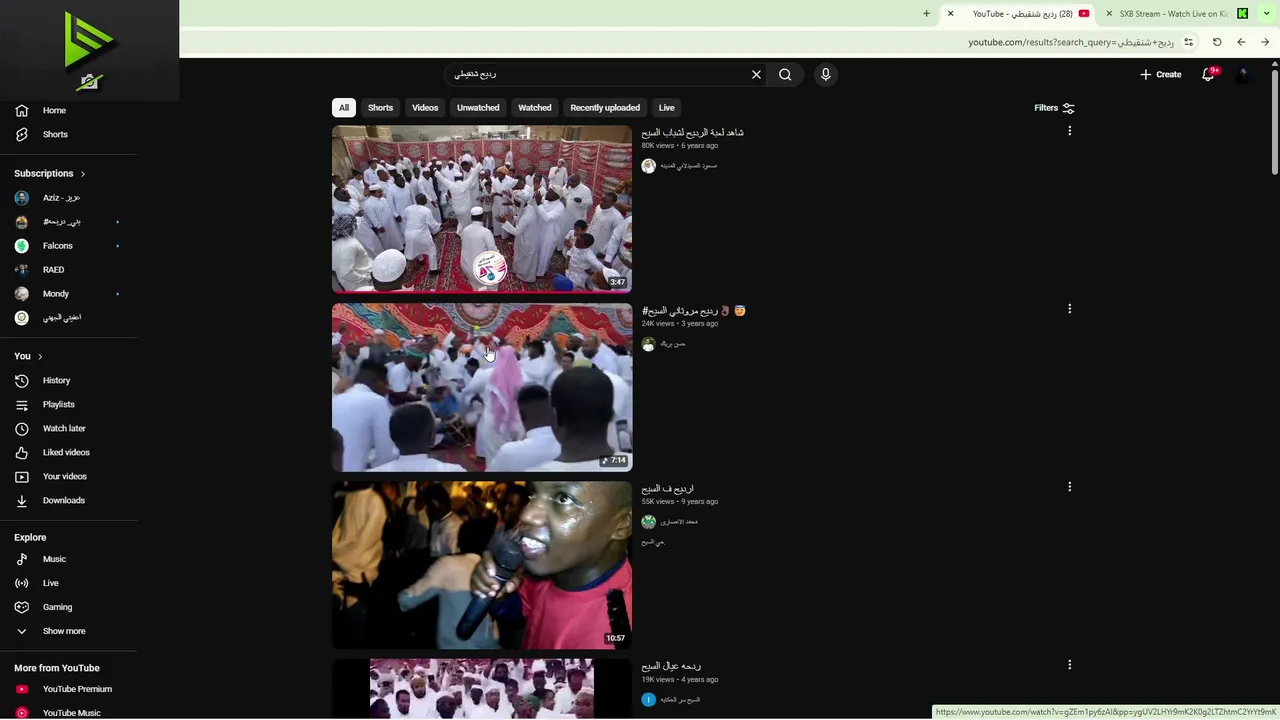Switch to the SXB Stream Kick tab
This screenshot has height=720, width=1280.
1176,14
